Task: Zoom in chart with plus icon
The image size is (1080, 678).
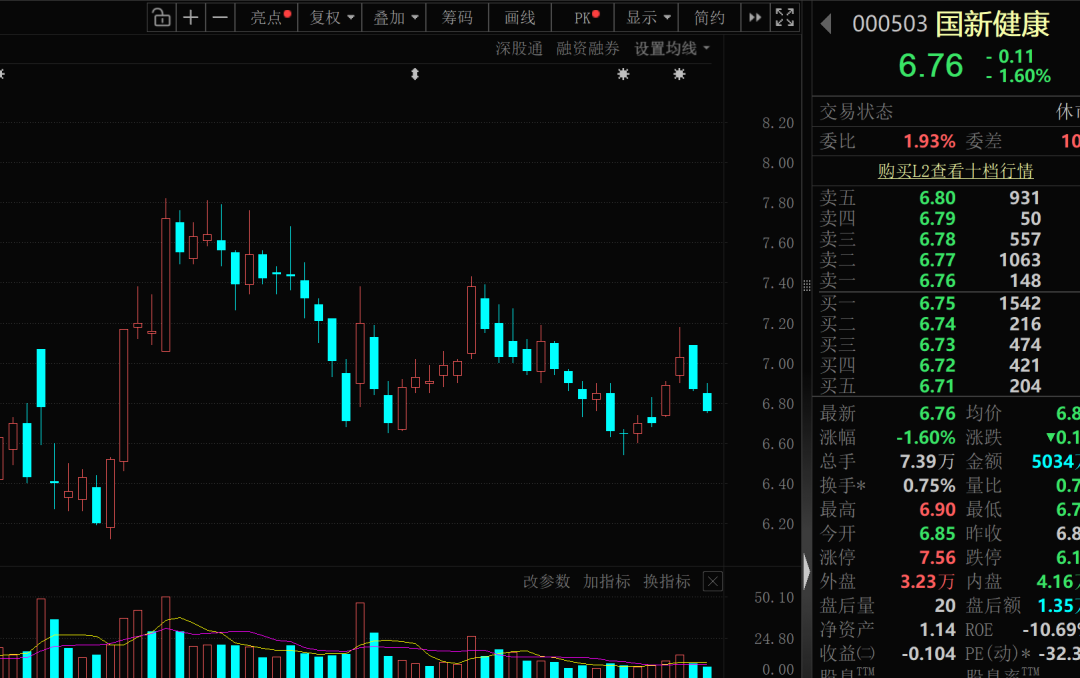Action: pyautogui.click(x=191, y=17)
